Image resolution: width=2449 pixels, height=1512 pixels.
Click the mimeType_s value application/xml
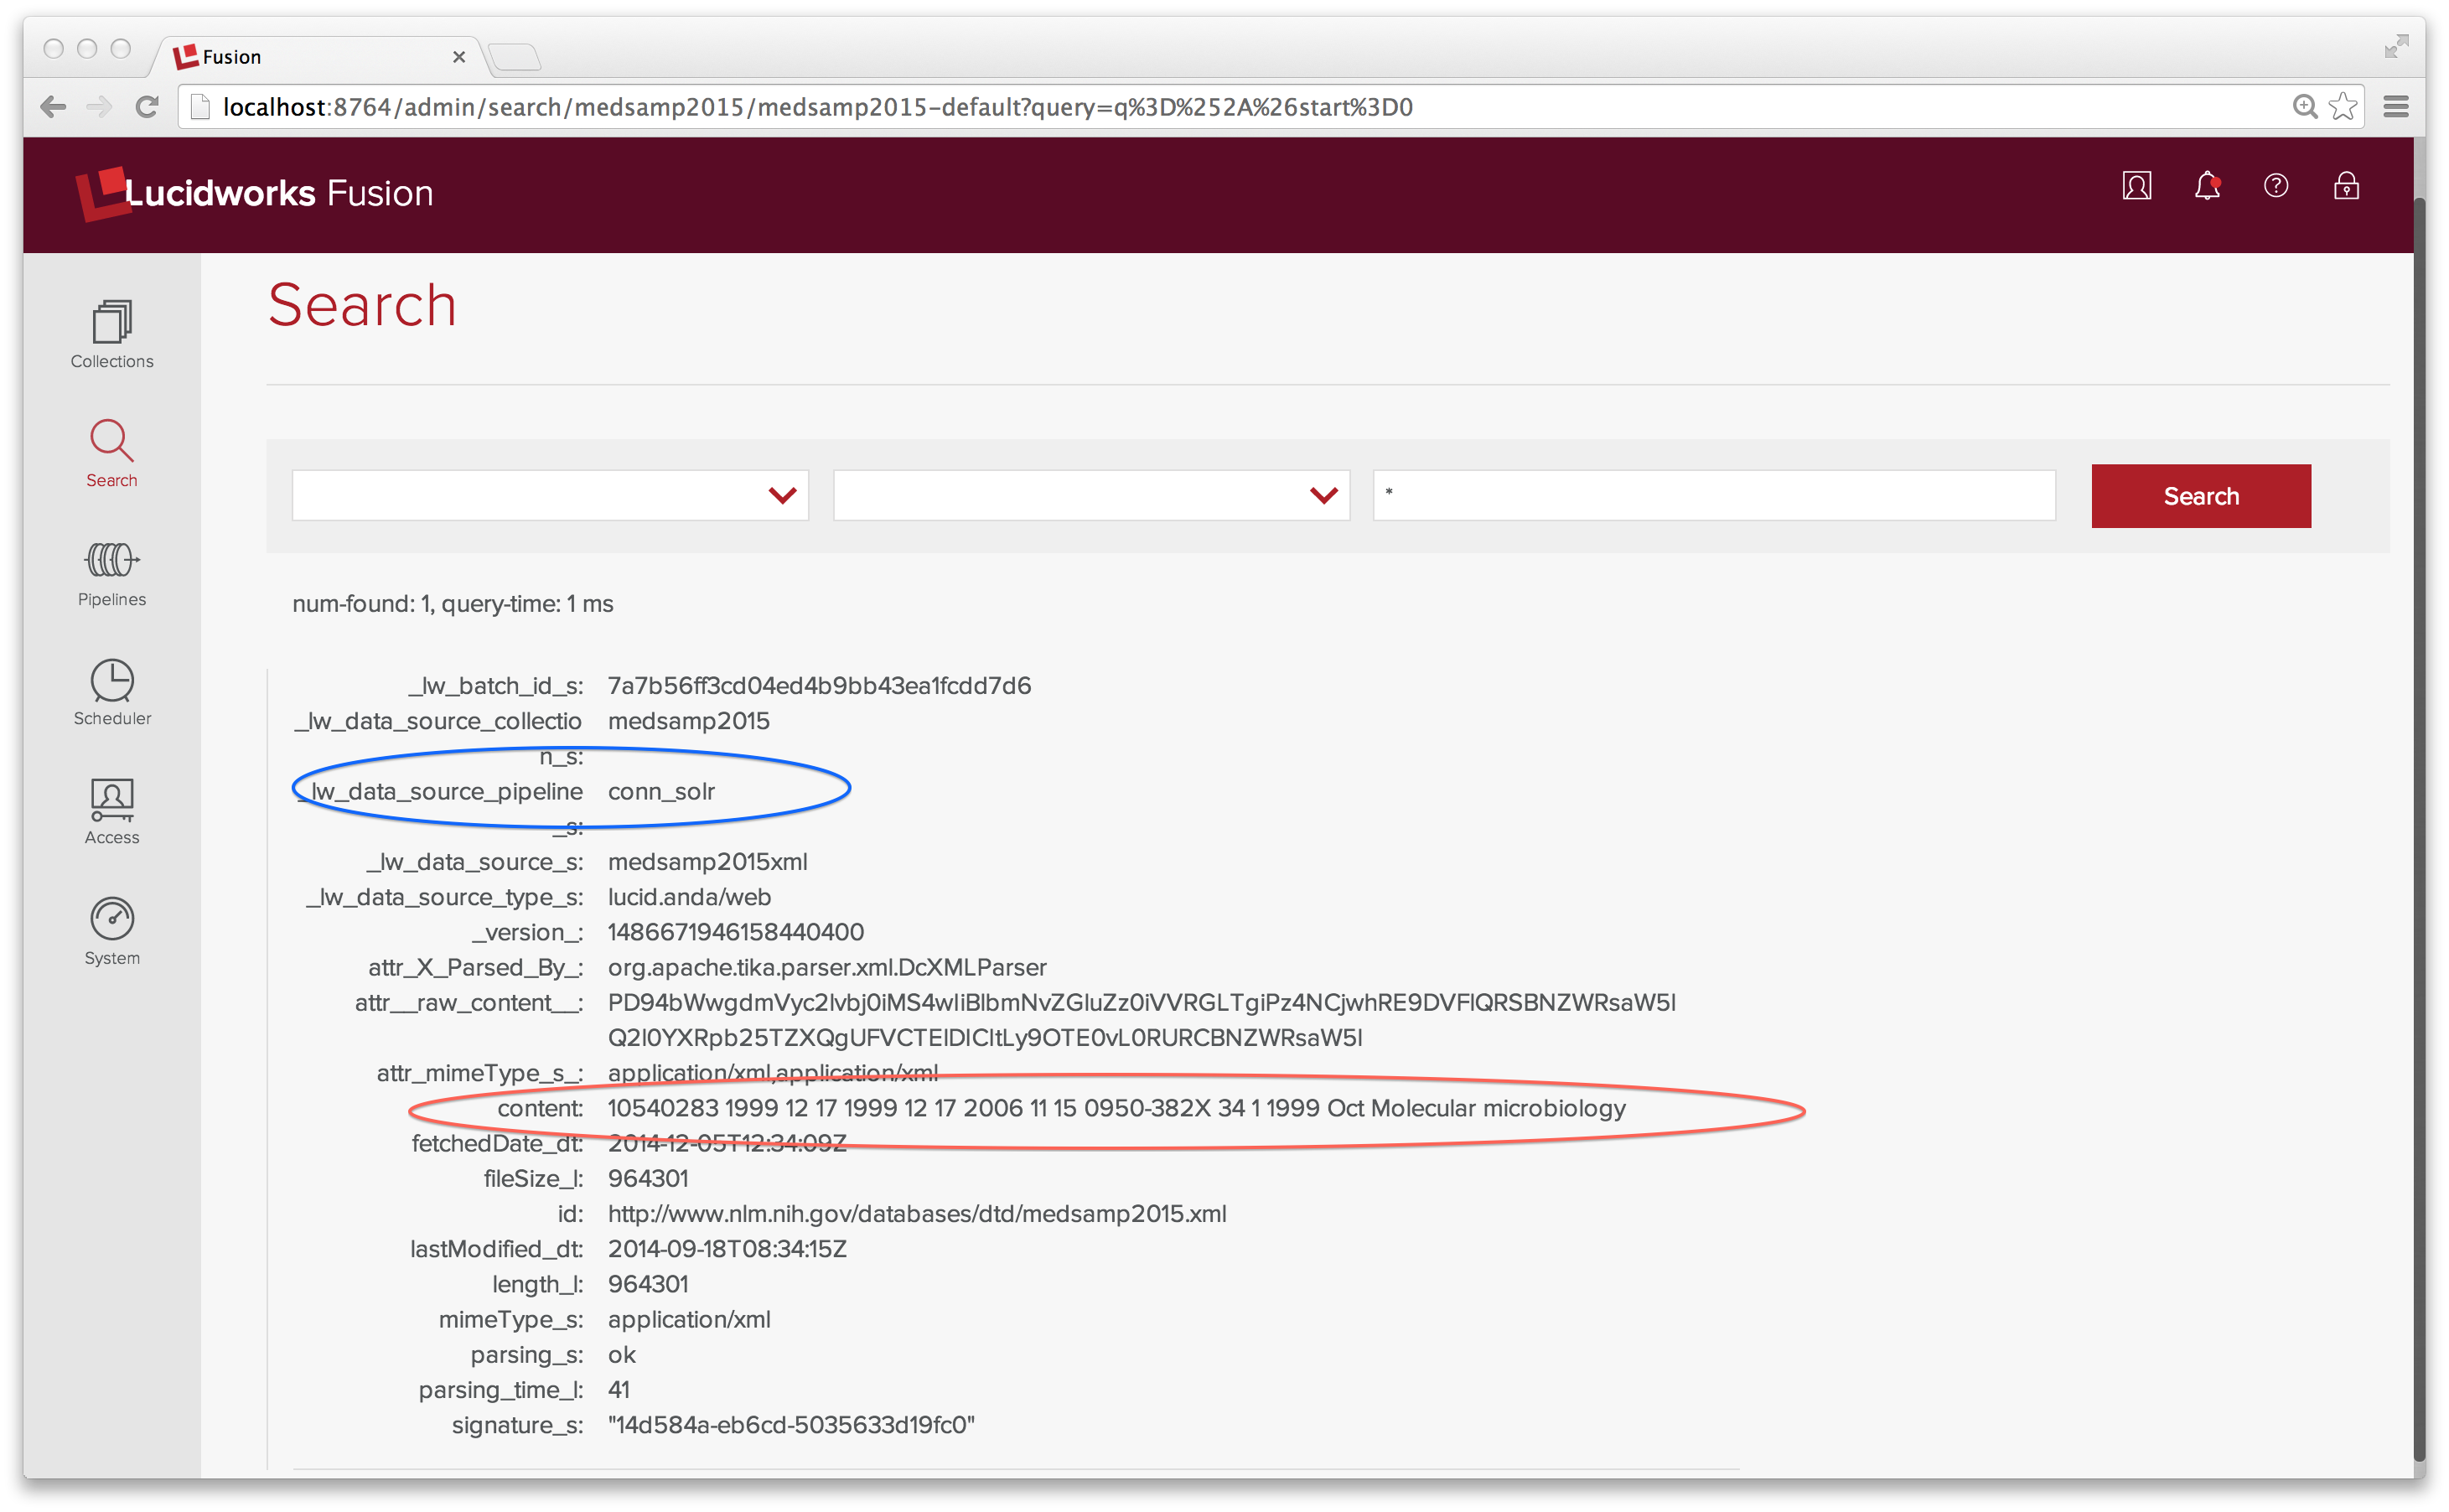[689, 1320]
